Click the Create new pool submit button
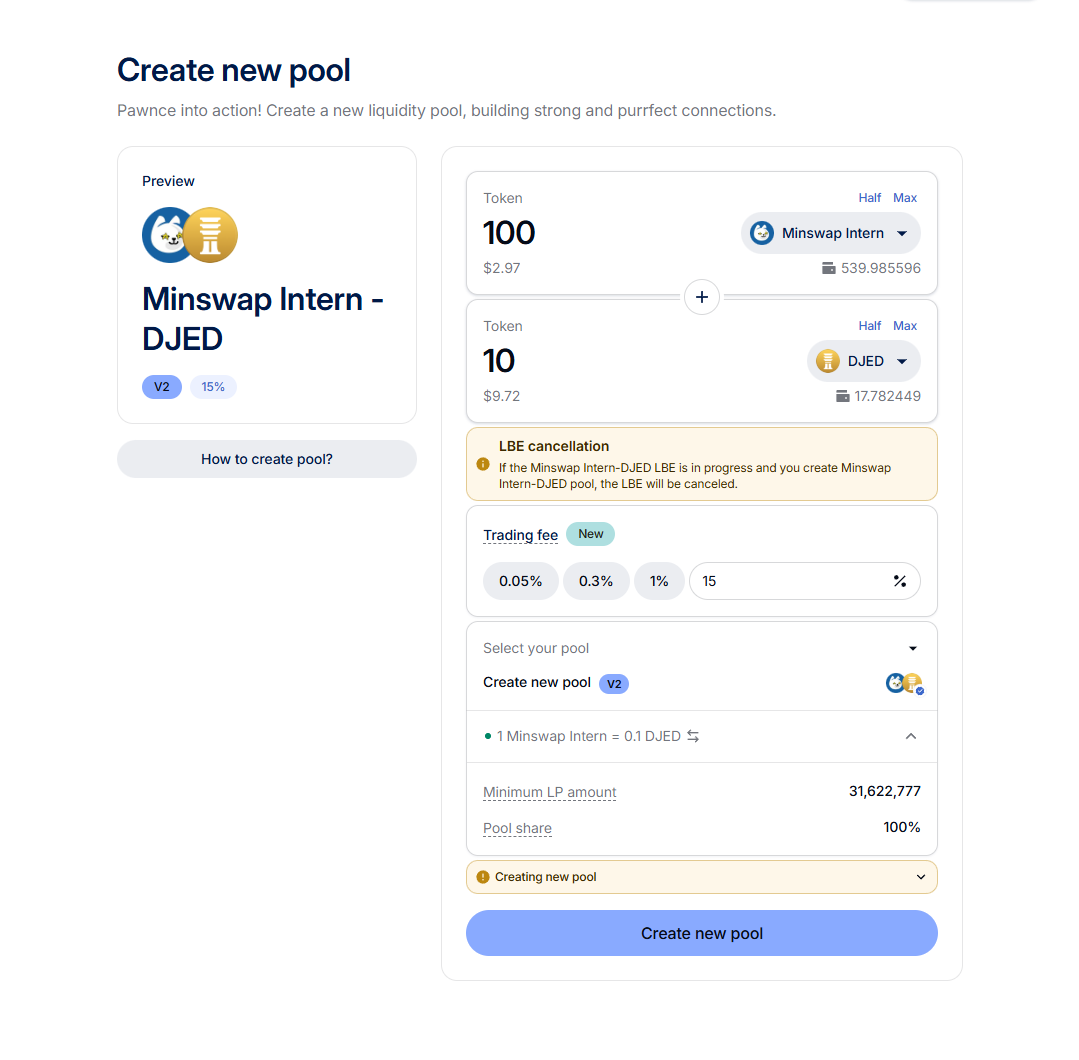This screenshot has height=1060, width=1079. coord(702,933)
